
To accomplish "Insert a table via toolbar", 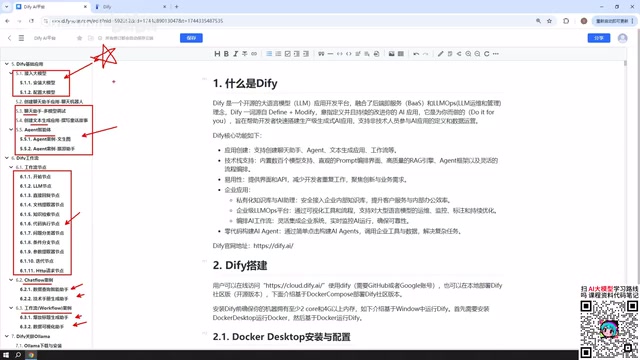I will pyautogui.click(x=401, y=54).
